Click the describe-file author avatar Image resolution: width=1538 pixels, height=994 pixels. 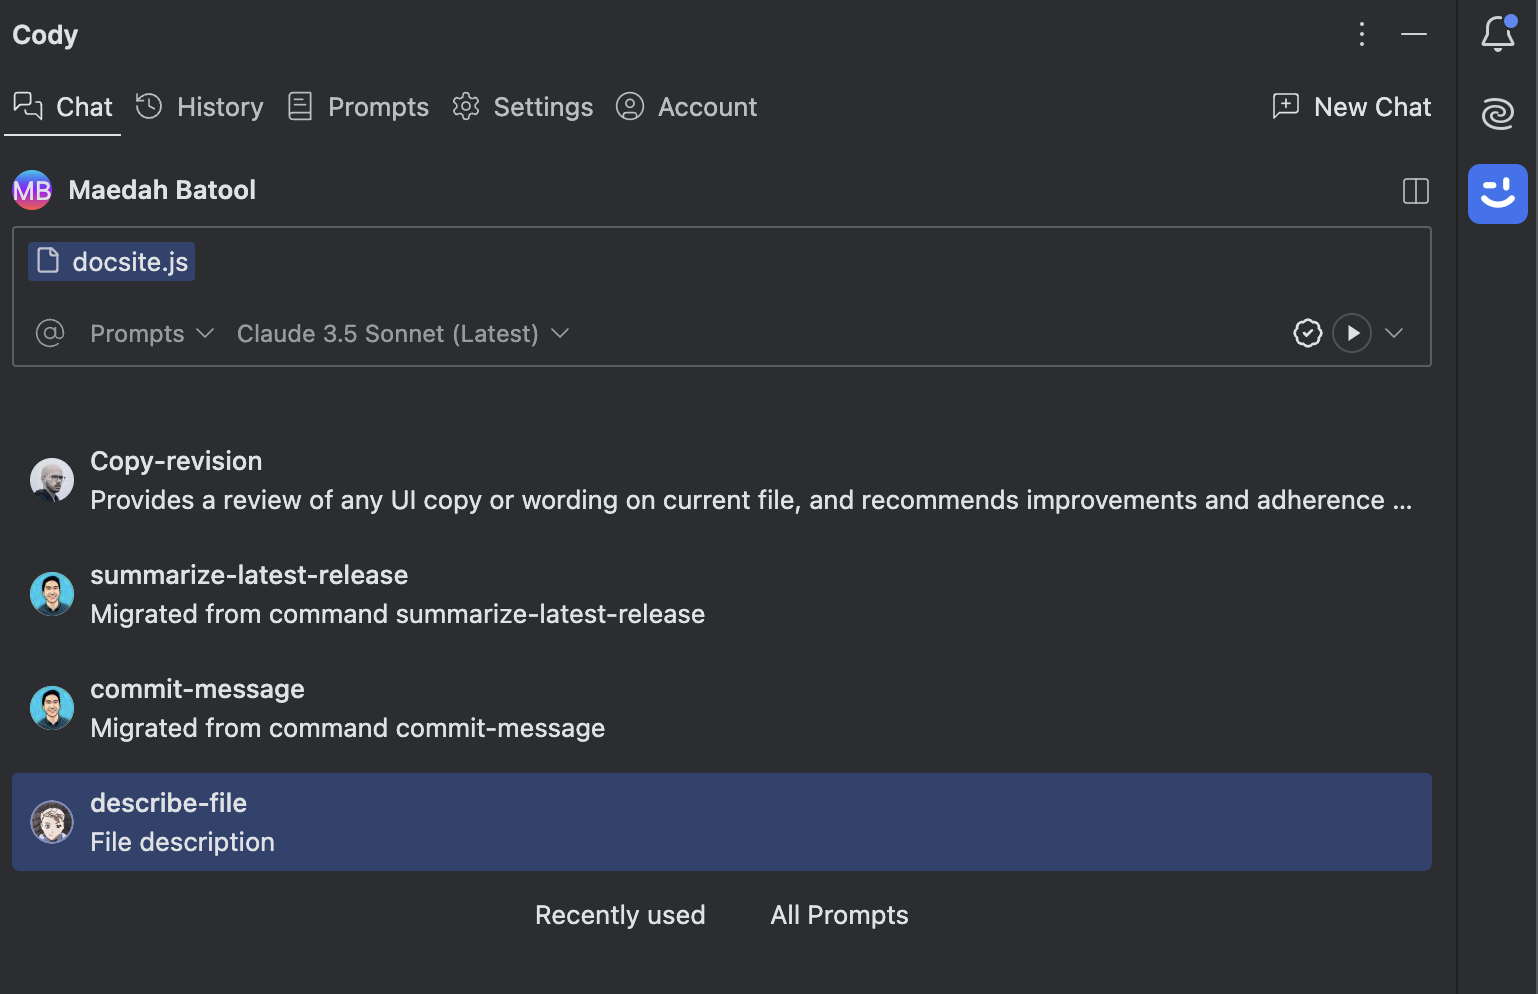click(x=52, y=822)
